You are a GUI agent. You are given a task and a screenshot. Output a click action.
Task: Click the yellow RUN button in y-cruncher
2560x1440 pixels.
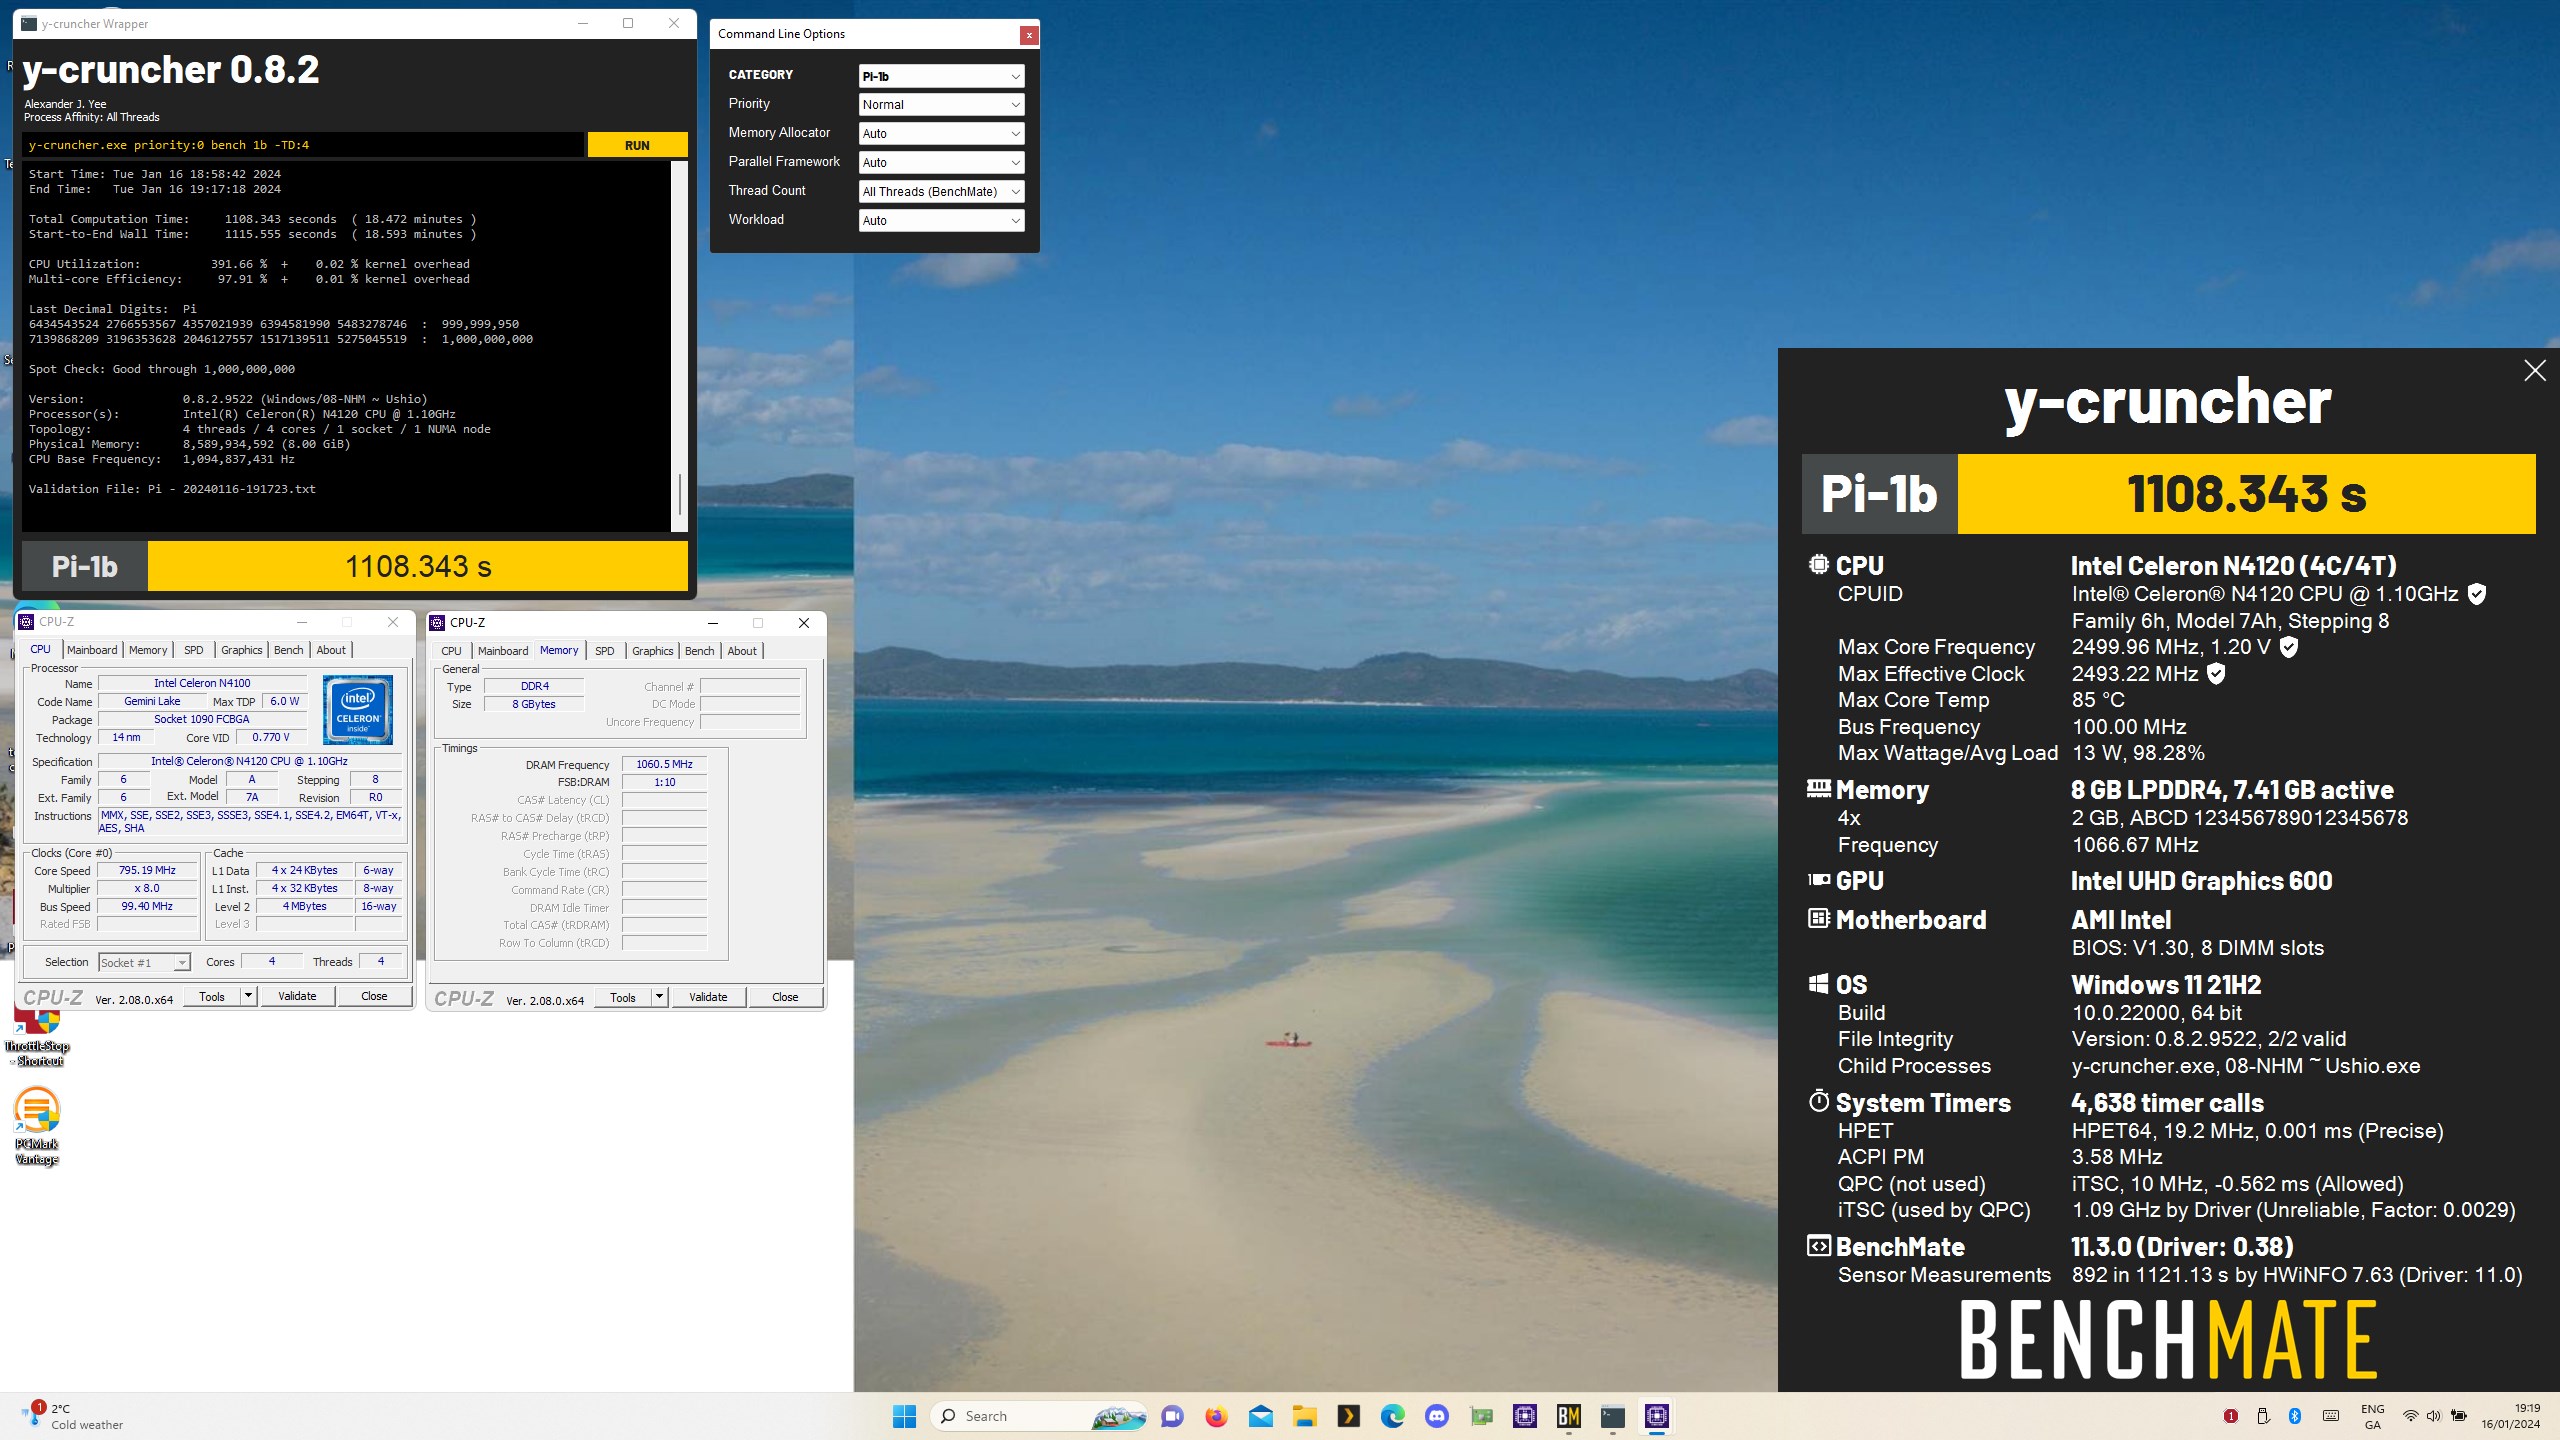637,145
